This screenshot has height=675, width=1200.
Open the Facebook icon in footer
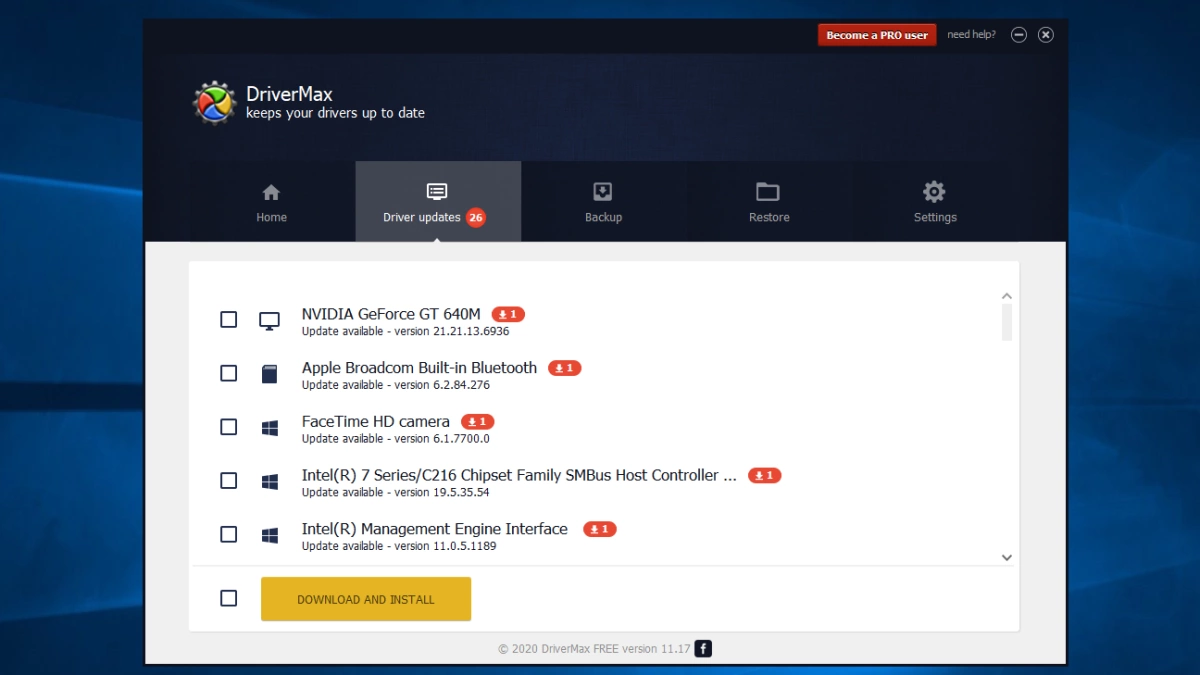[703, 649]
